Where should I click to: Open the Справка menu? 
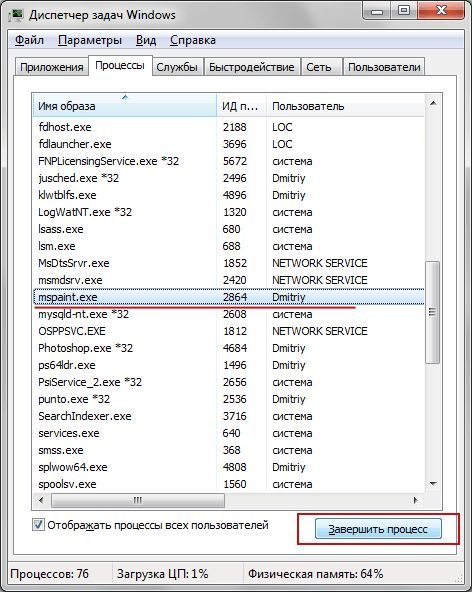[193, 40]
